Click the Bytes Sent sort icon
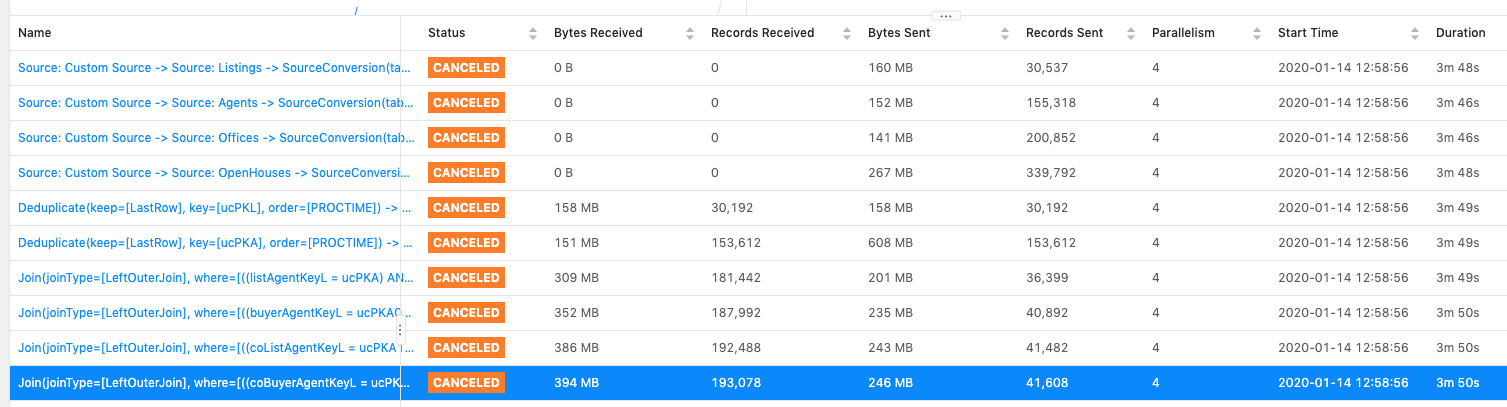The height and width of the screenshot is (407, 1507). pos(1005,33)
